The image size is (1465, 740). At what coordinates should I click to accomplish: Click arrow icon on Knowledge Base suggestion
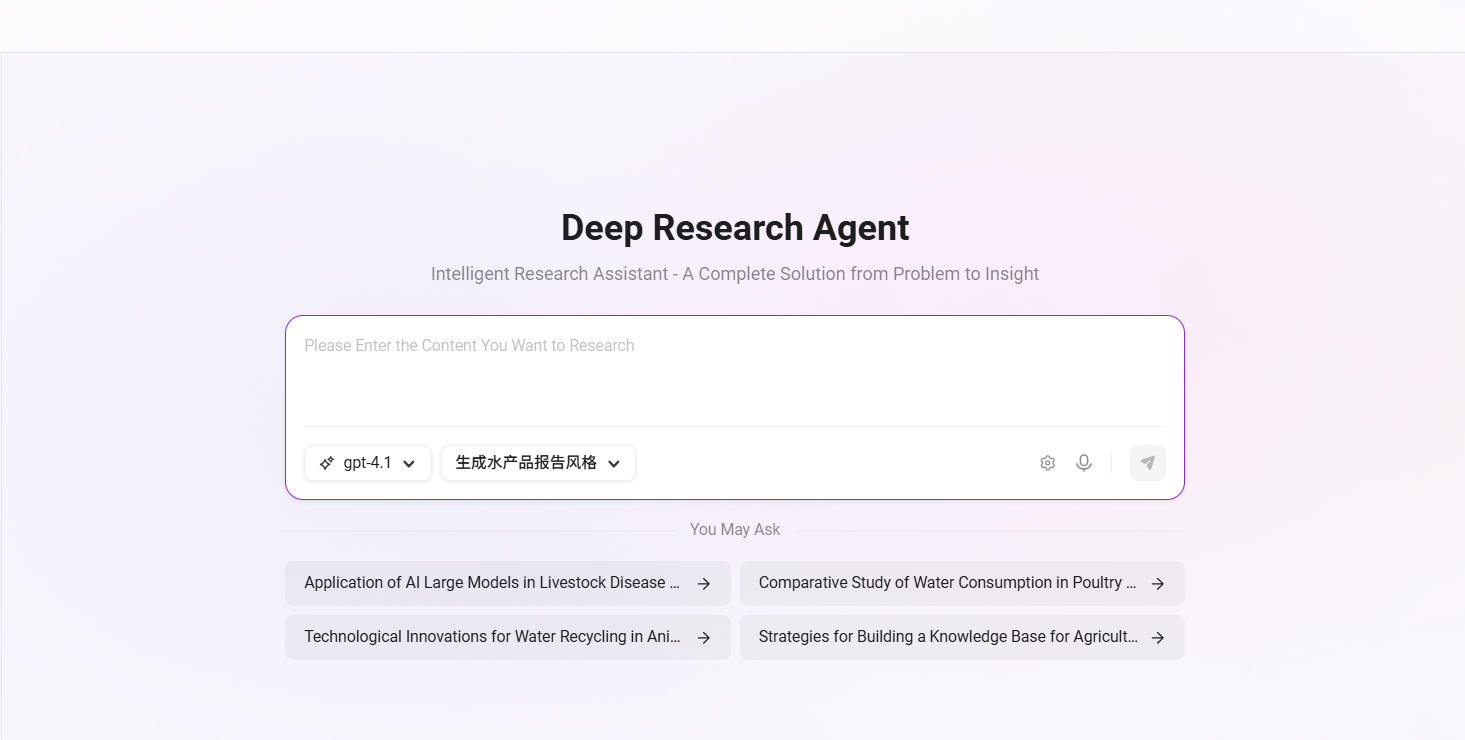point(1157,638)
